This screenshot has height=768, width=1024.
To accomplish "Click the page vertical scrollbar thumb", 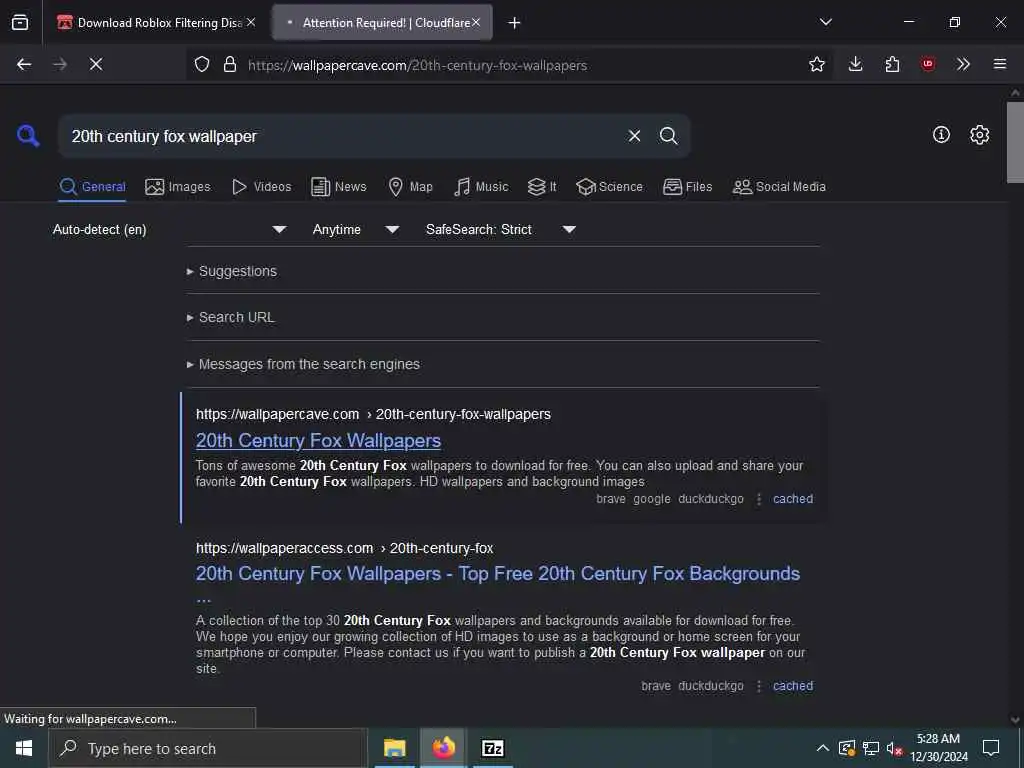I will pyautogui.click(x=1015, y=142).
